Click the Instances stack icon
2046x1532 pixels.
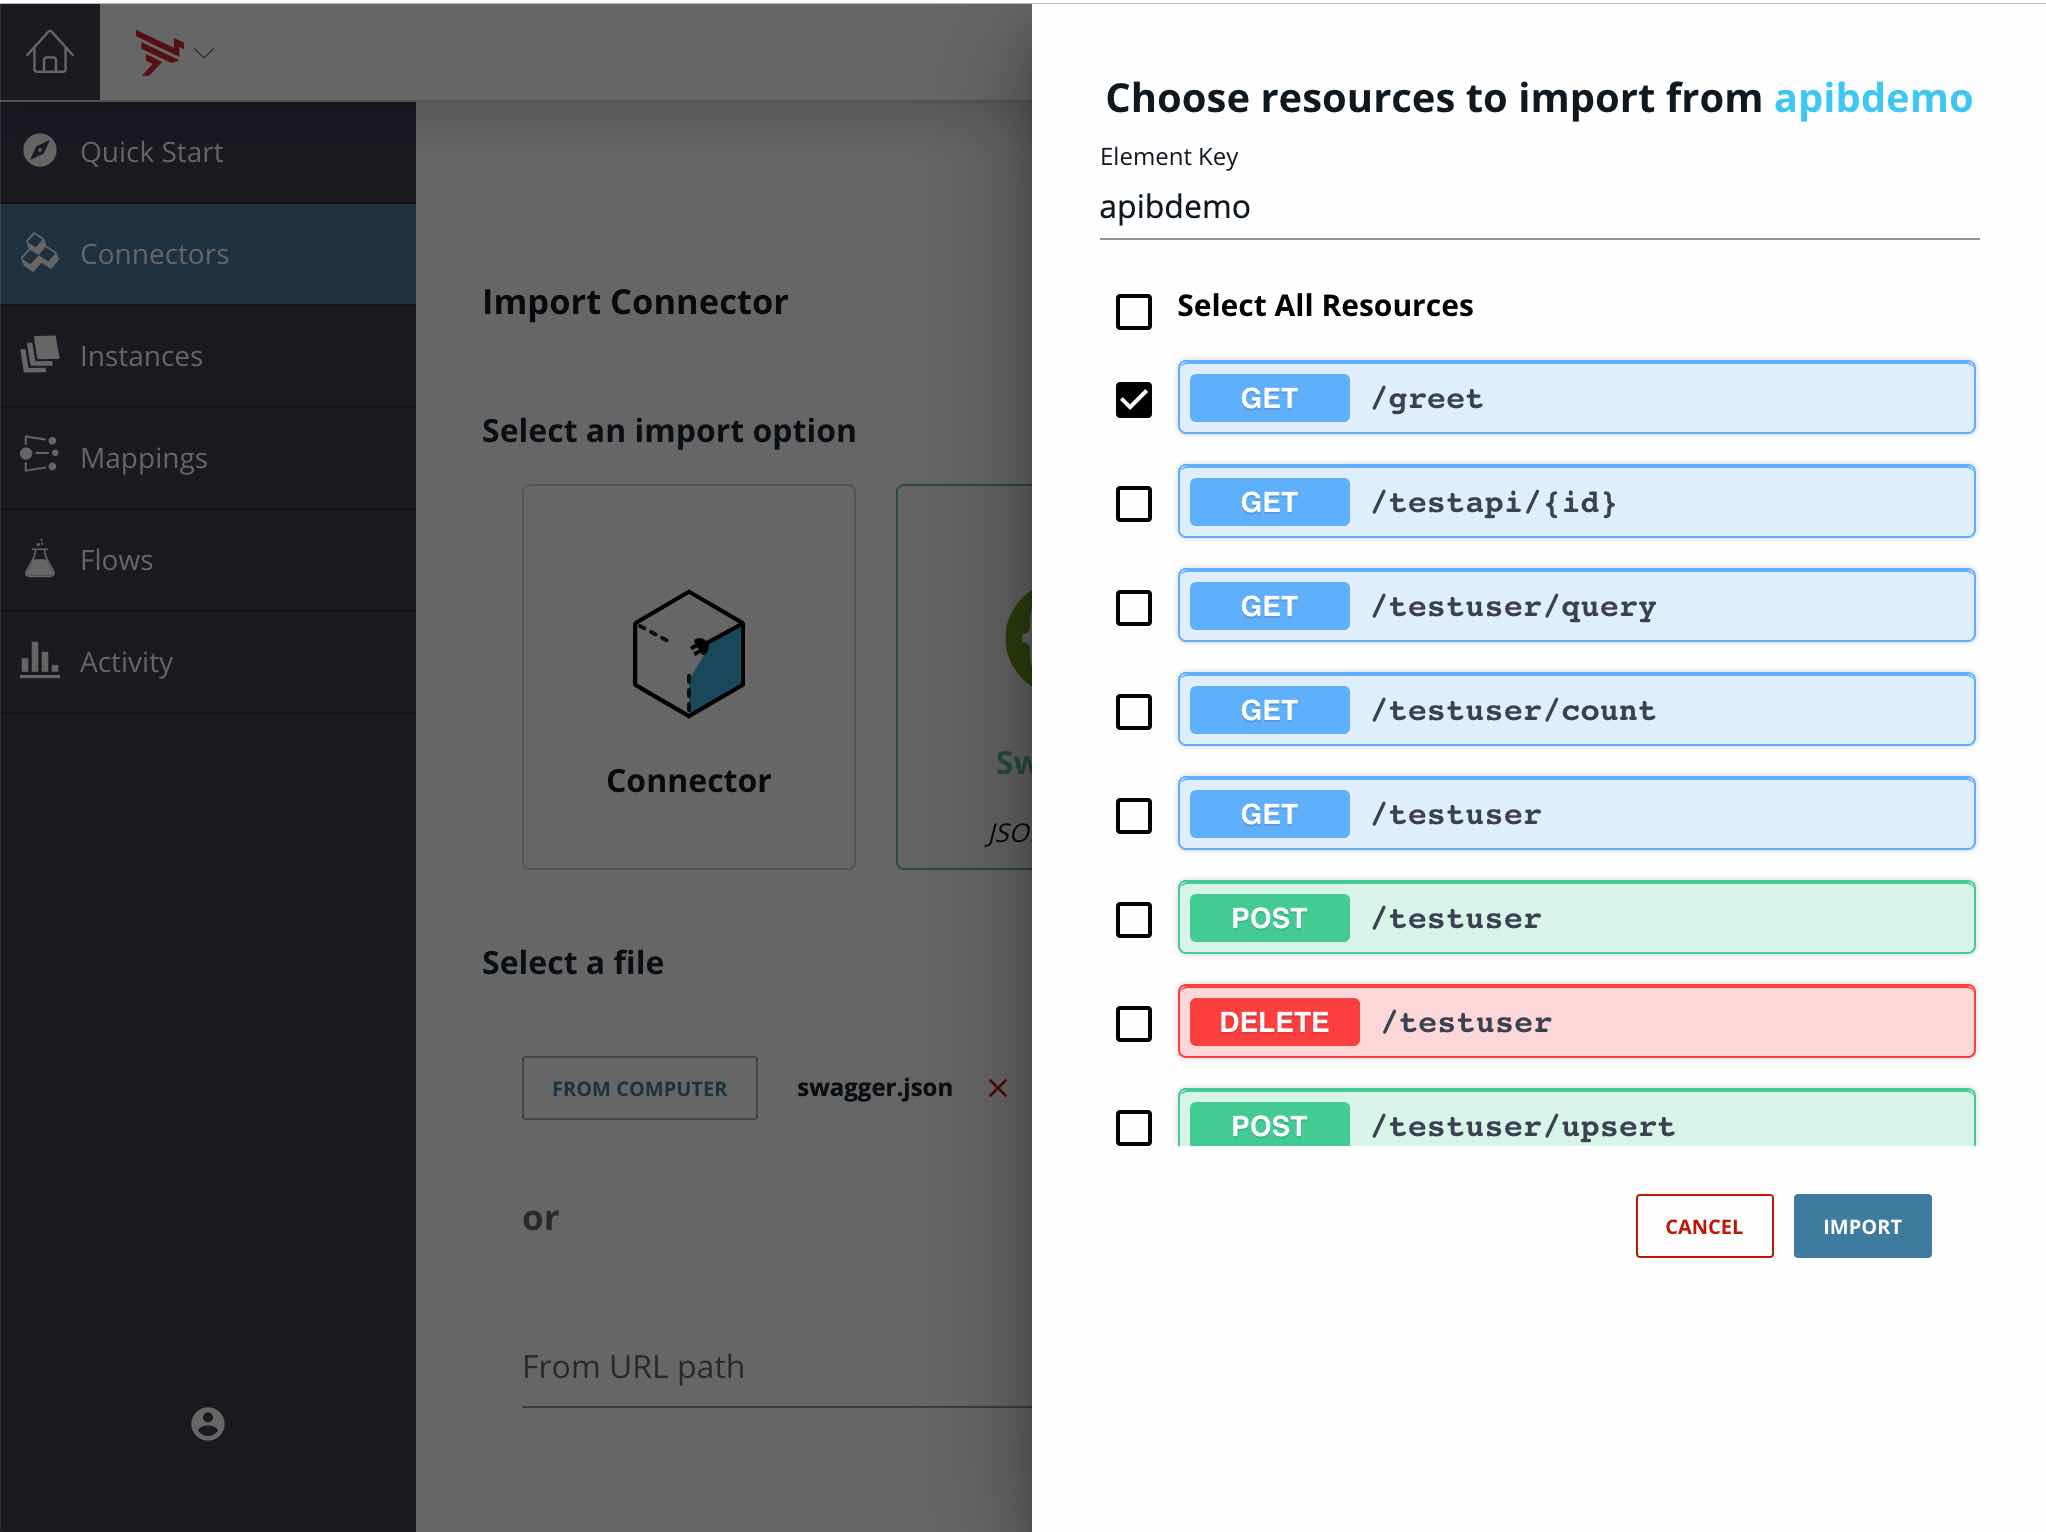click(x=40, y=355)
